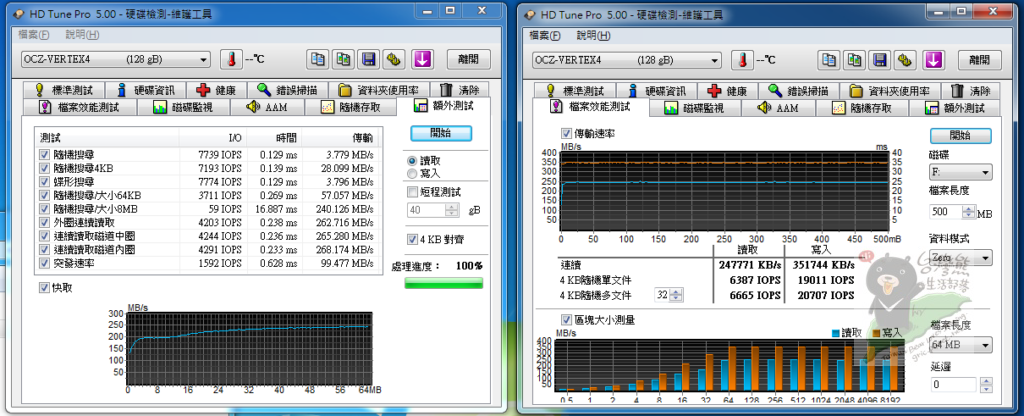Select 寫入 radio button
The height and width of the screenshot is (416, 1024).
coord(411,174)
